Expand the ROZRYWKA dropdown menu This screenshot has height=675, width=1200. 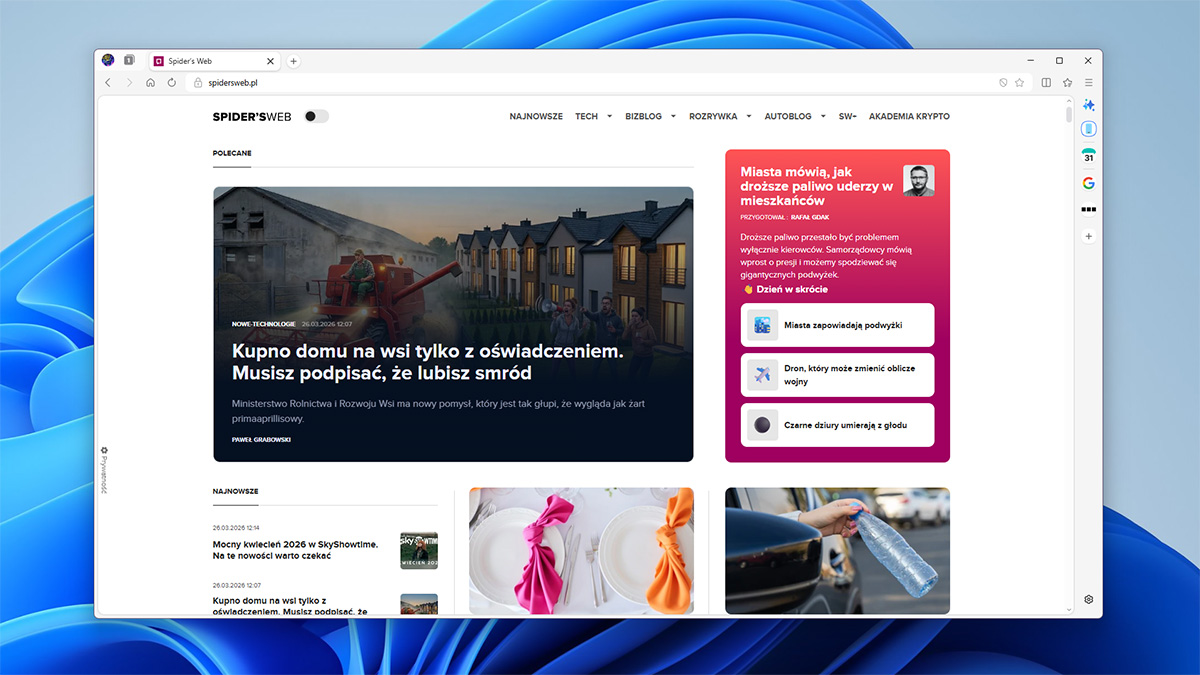pos(718,116)
